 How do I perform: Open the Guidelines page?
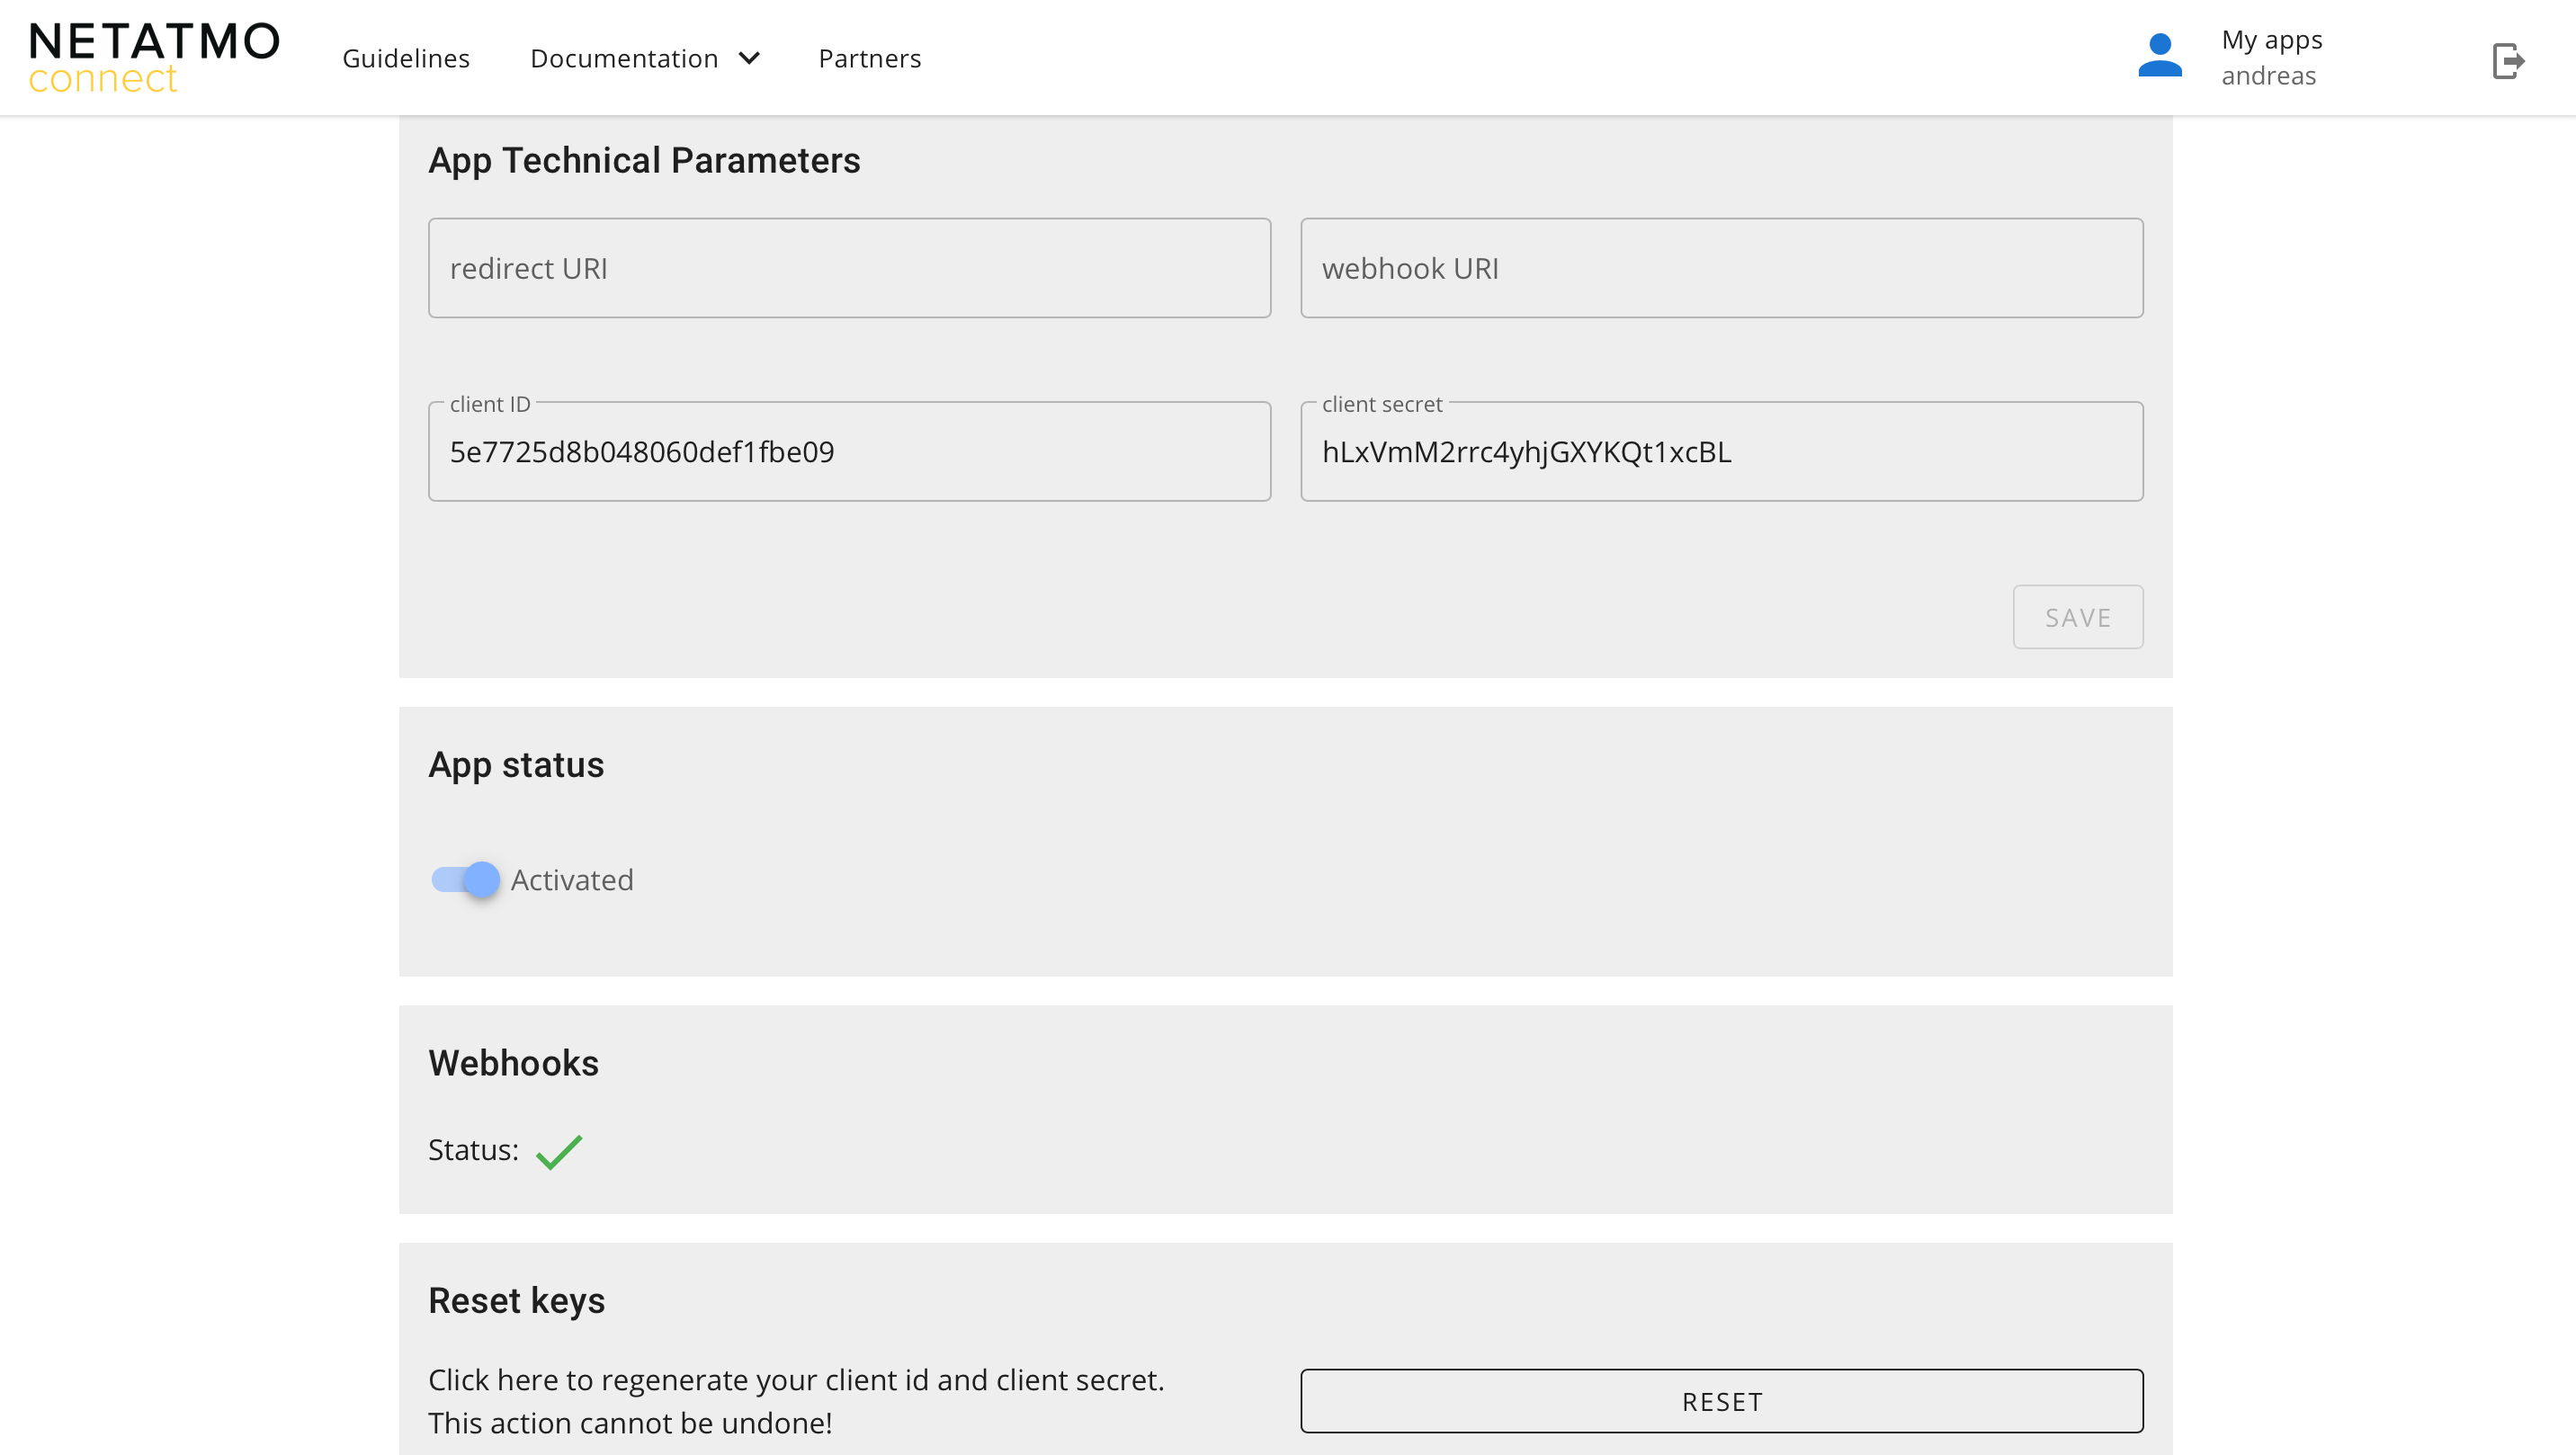pyautogui.click(x=405, y=58)
